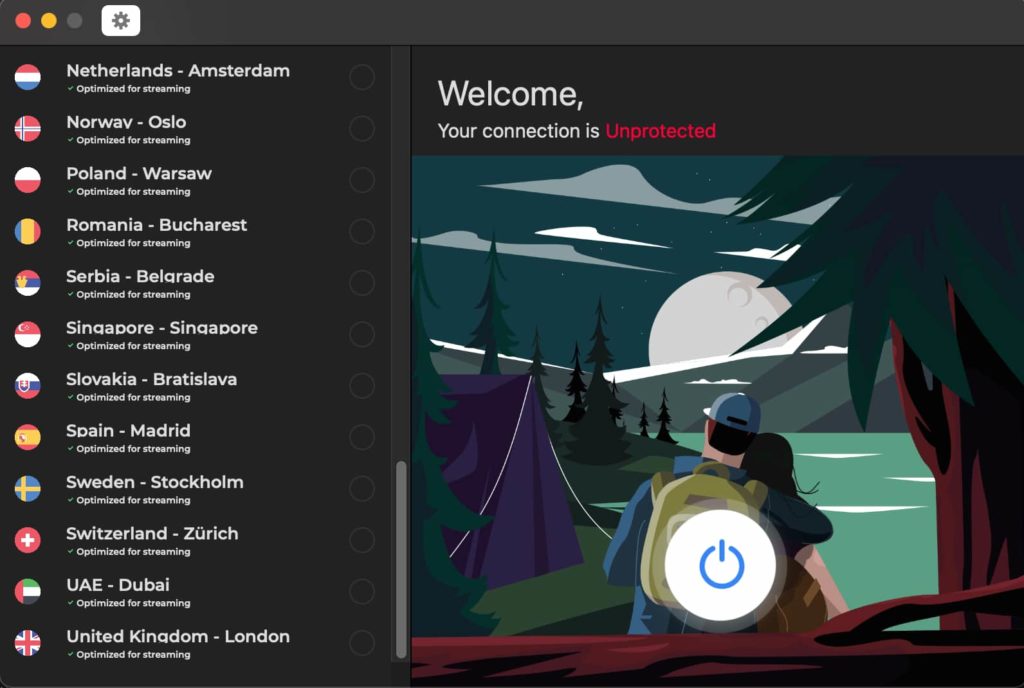The image size is (1024, 688).
Task: Select the Spain - Madrid server label
Action: (x=128, y=431)
